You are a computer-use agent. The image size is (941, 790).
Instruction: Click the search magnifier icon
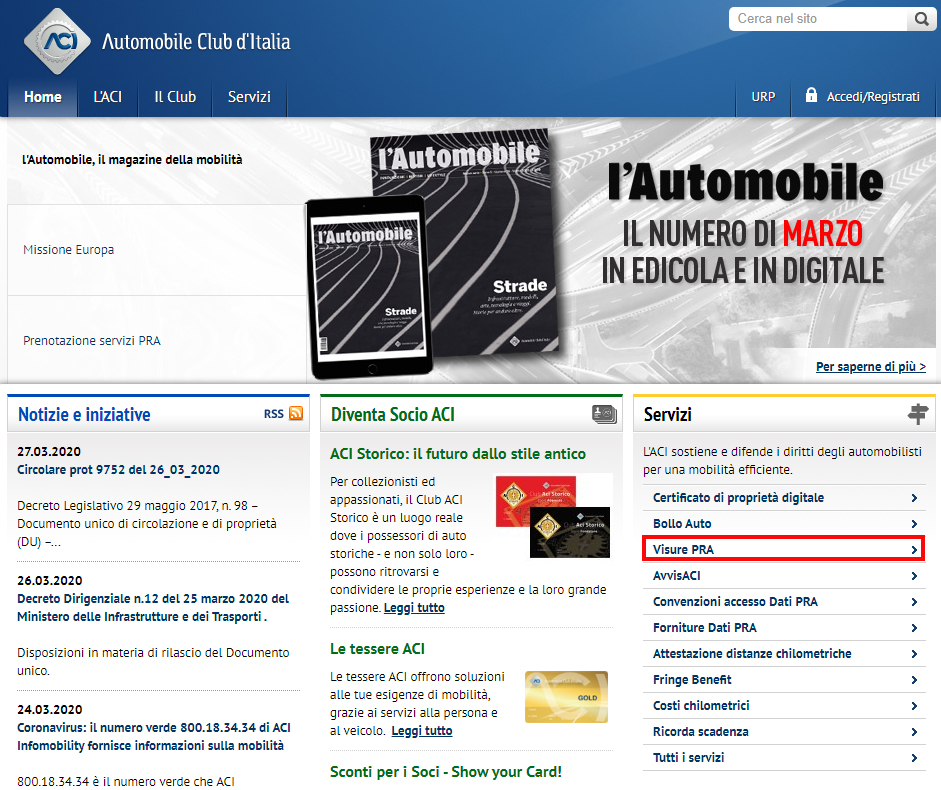921,19
